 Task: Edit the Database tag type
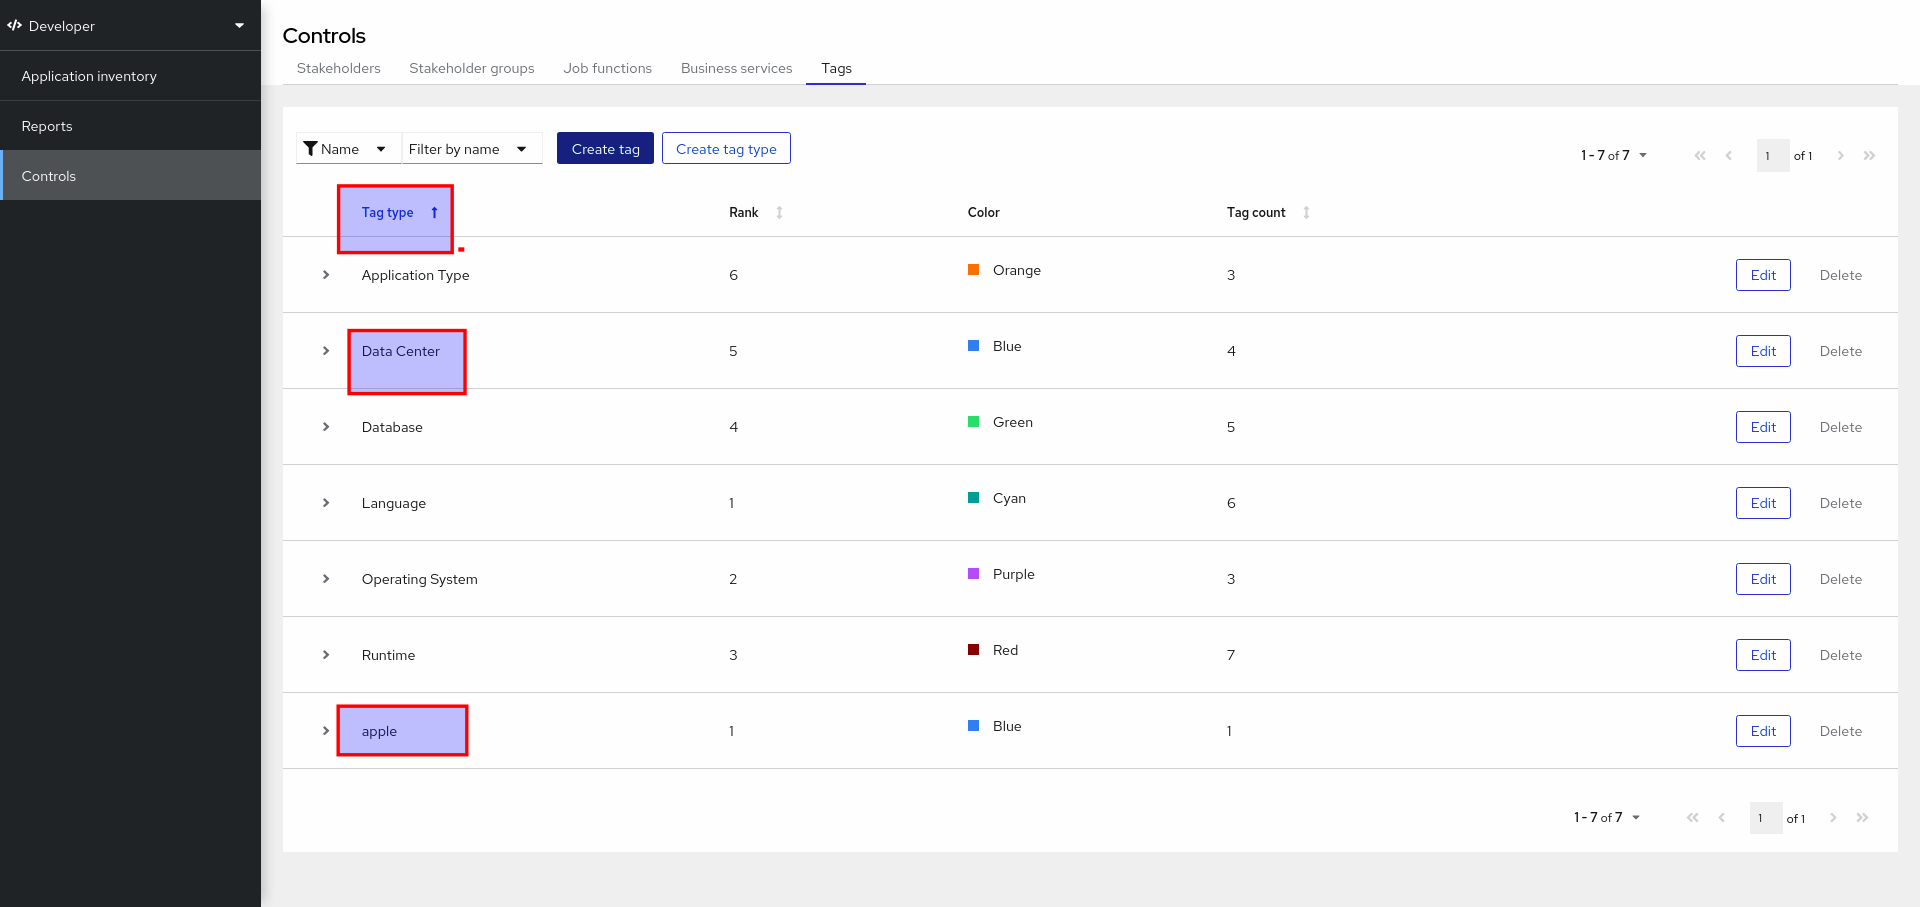[1762, 427]
